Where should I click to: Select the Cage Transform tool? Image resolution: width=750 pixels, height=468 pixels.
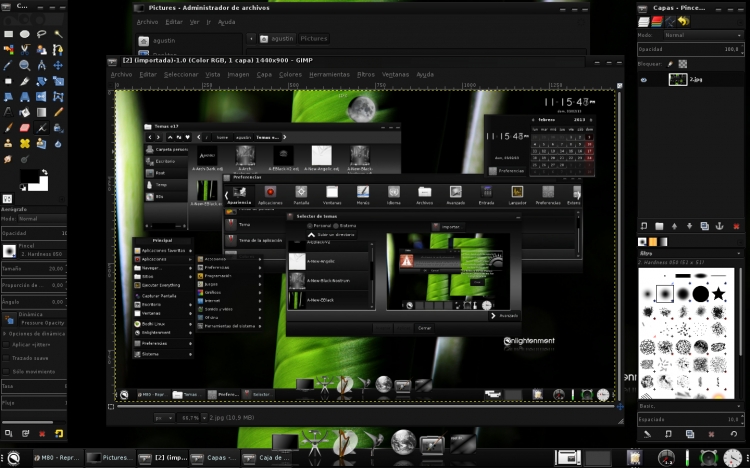tap(58, 97)
